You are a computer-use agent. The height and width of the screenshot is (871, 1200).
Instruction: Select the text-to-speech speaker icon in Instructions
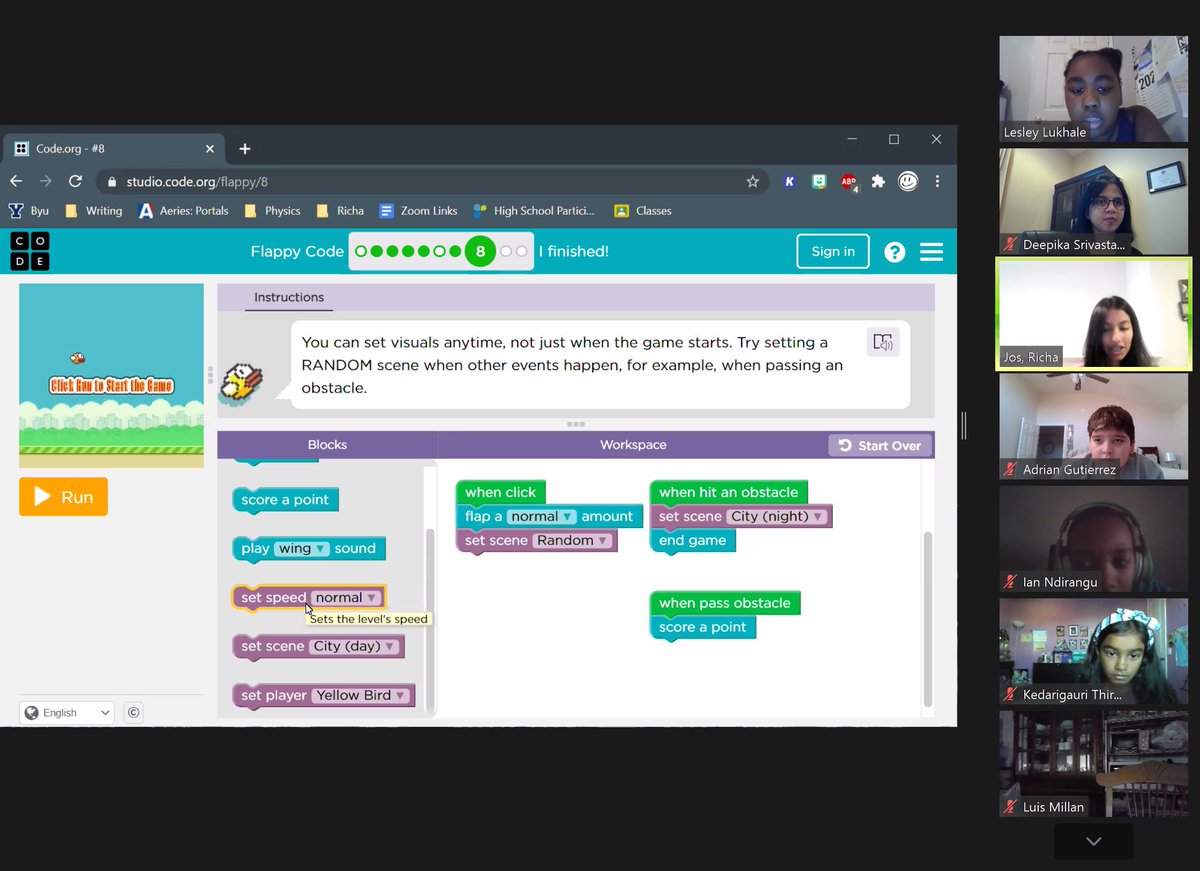point(884,342)
